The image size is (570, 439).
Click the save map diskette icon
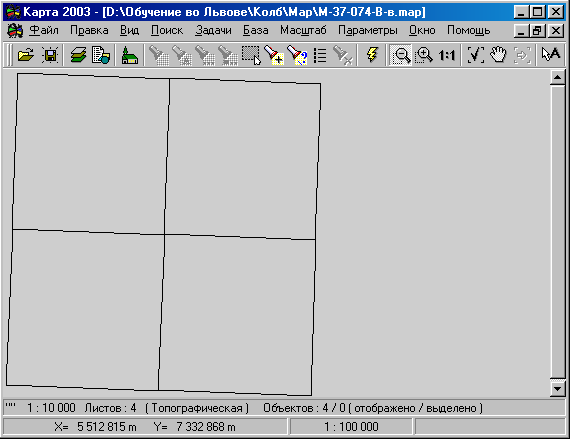pos(50,55)
